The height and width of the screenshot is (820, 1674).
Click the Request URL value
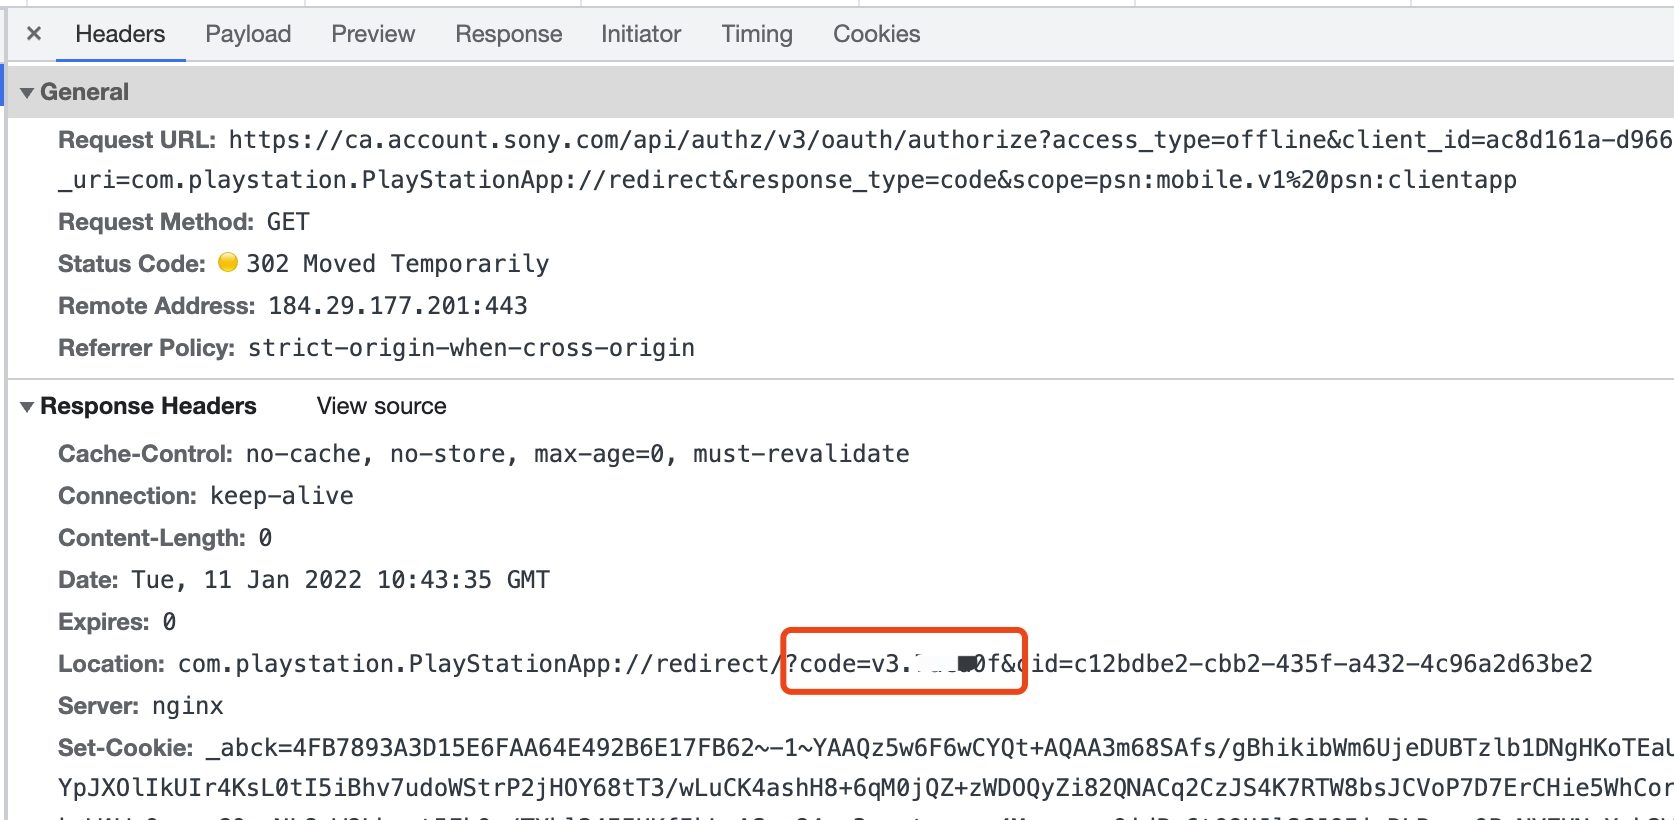900,140
